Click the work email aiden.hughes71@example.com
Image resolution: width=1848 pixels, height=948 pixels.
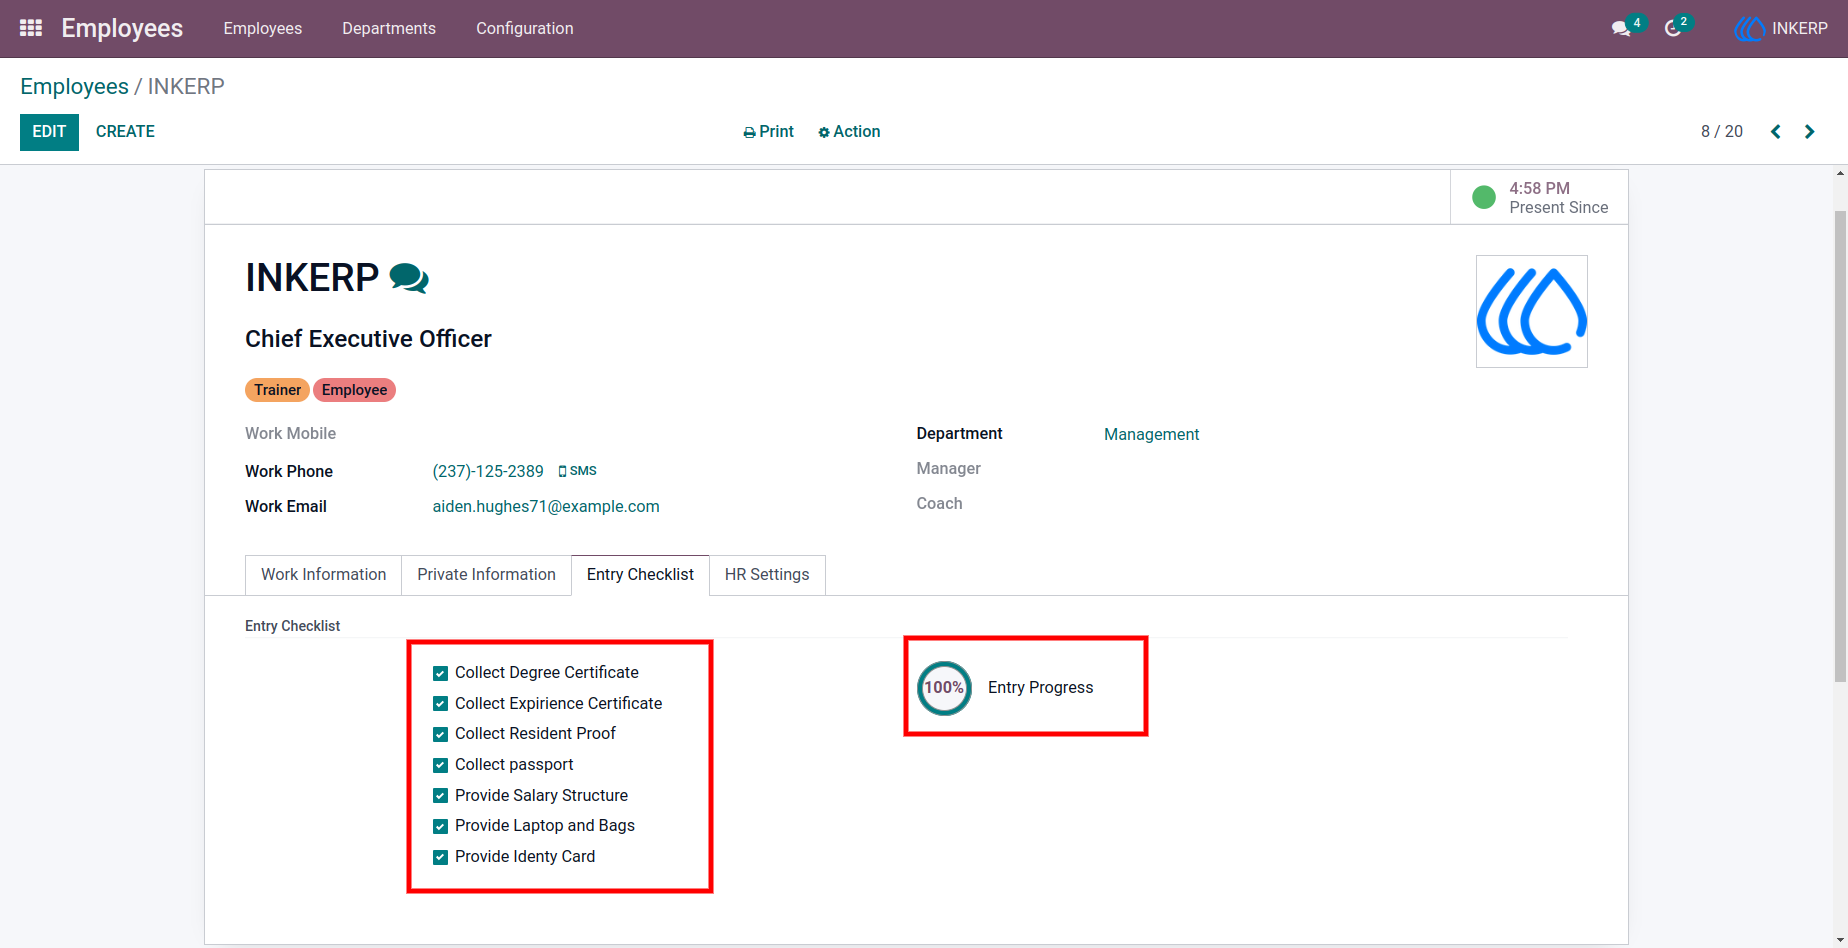click(x=546, y=507)
